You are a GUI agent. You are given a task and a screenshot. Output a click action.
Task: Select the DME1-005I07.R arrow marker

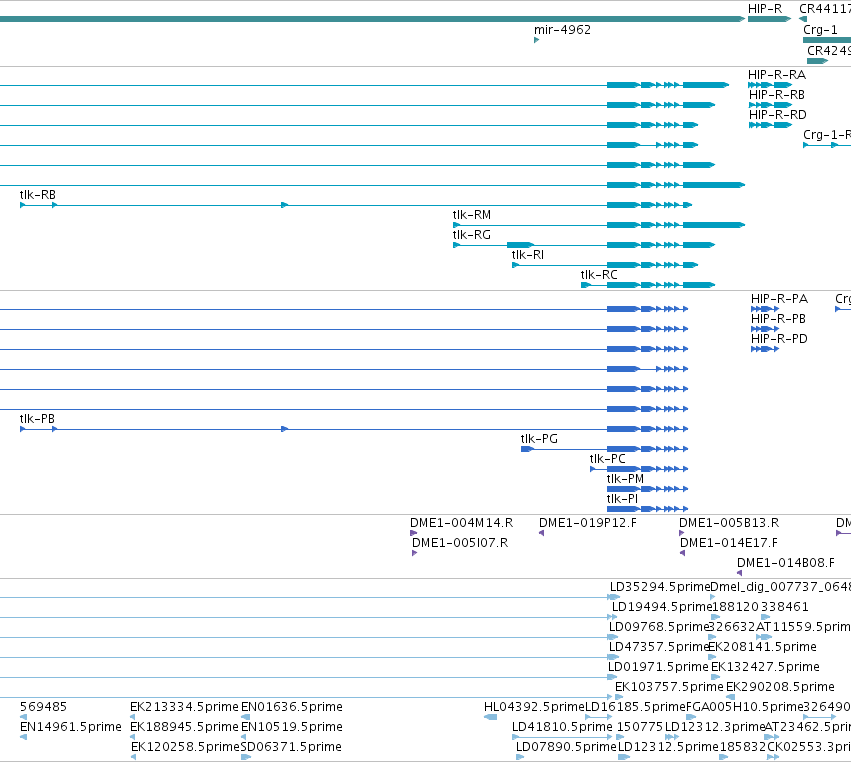click(415, 553)
